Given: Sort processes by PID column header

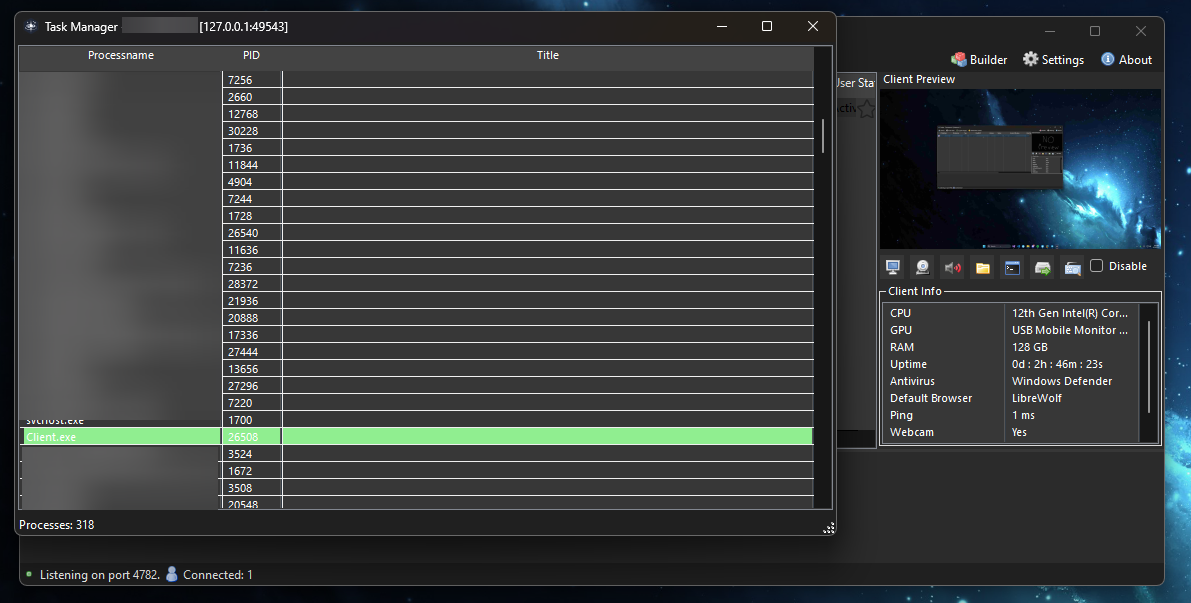Looking at the screenshot, I should coord(251,55).
